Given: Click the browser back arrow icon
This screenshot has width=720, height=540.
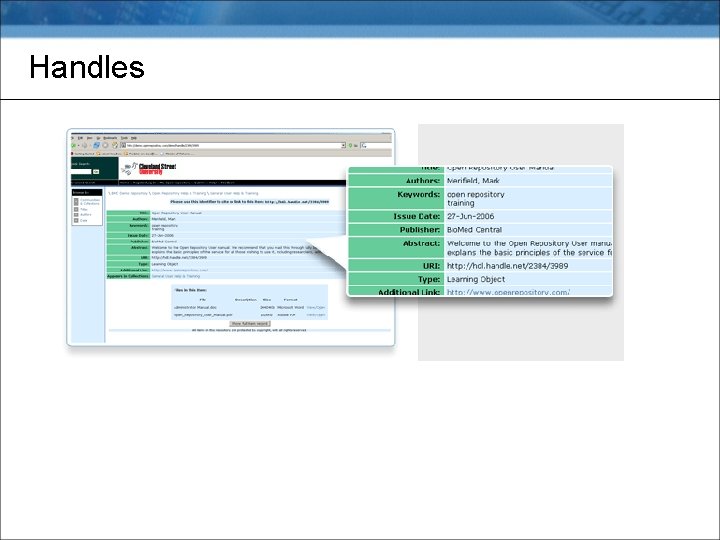Looking at the screenshot, I should 73,146.
